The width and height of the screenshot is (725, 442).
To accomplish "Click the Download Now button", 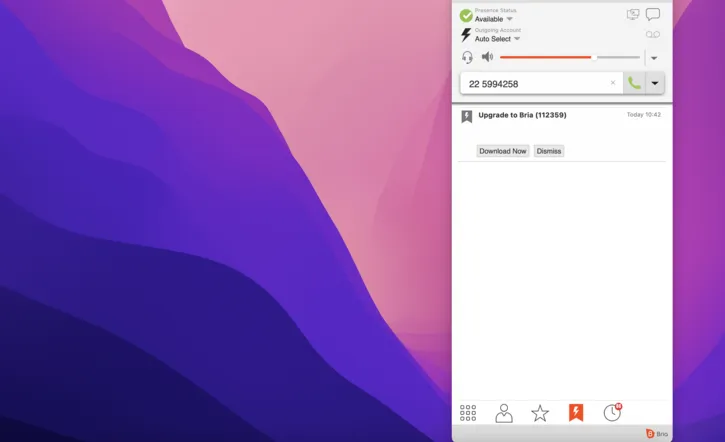I will pyautogui.click(x=503, y=151).
